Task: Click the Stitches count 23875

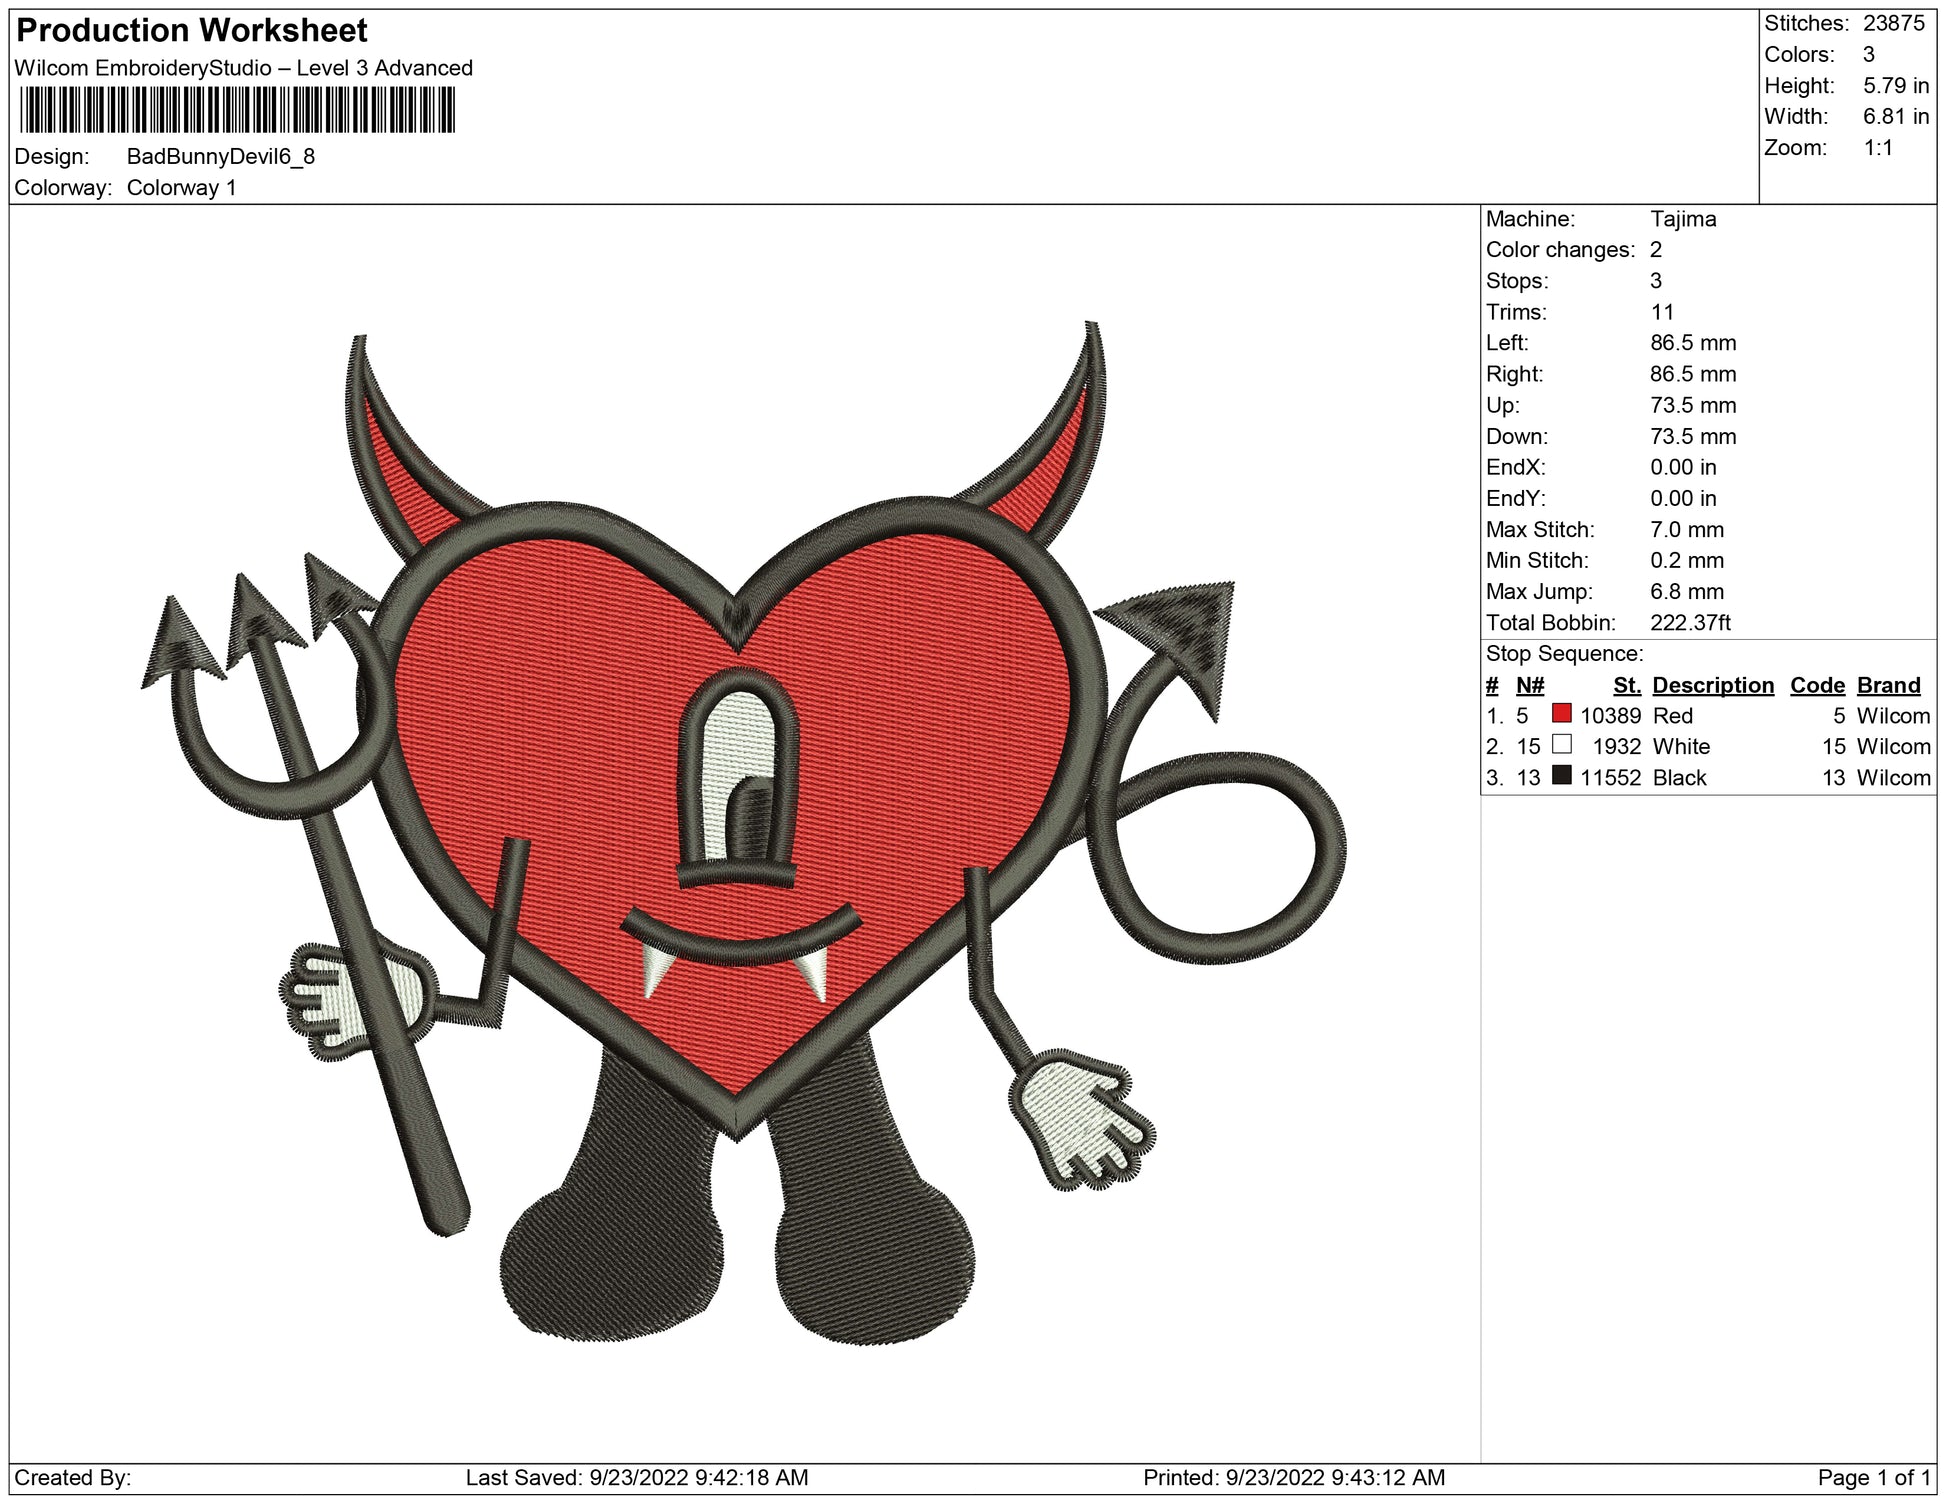Action: coord(1893,24)
